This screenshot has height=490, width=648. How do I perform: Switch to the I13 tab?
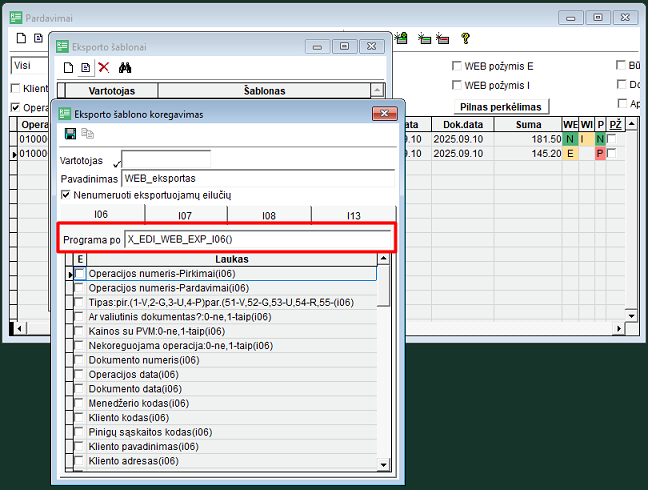(354, 216)
